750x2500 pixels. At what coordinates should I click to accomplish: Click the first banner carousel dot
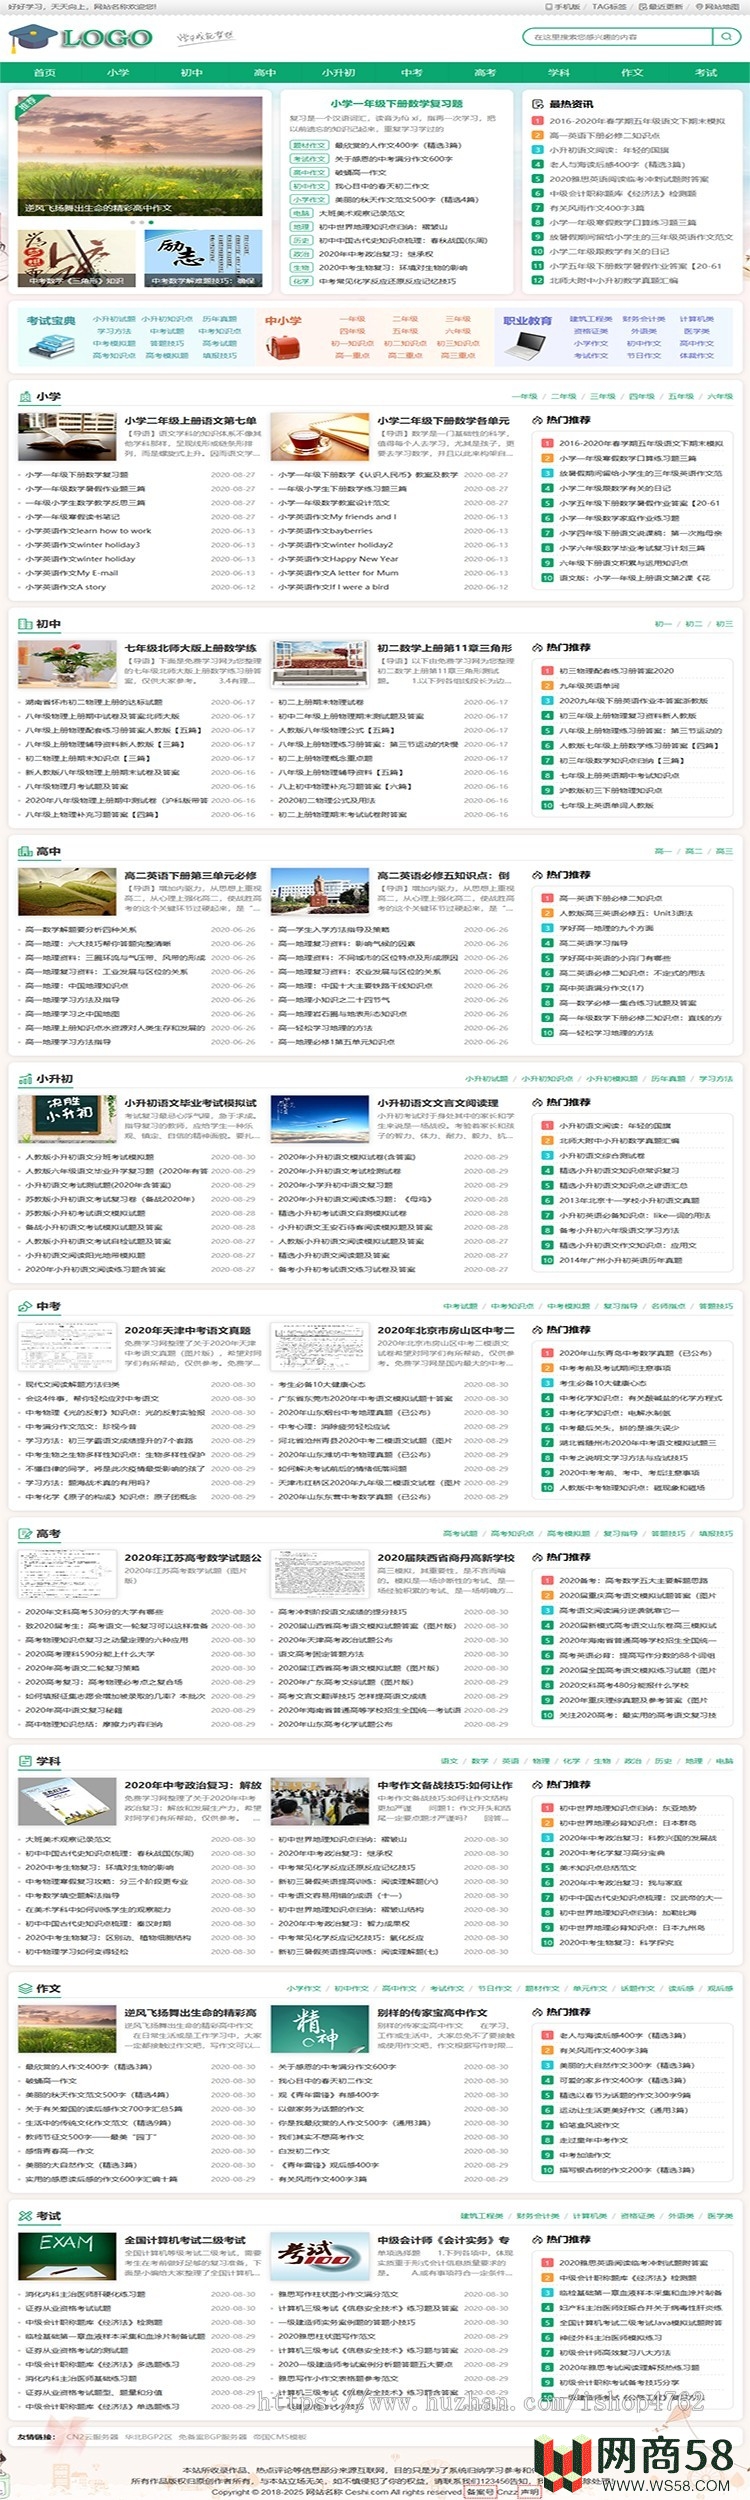[x=133, y=222]
